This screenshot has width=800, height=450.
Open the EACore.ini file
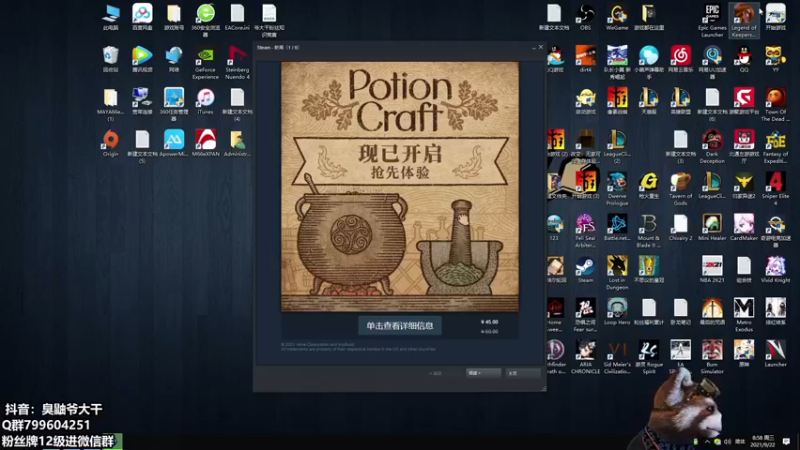point(237,17)
